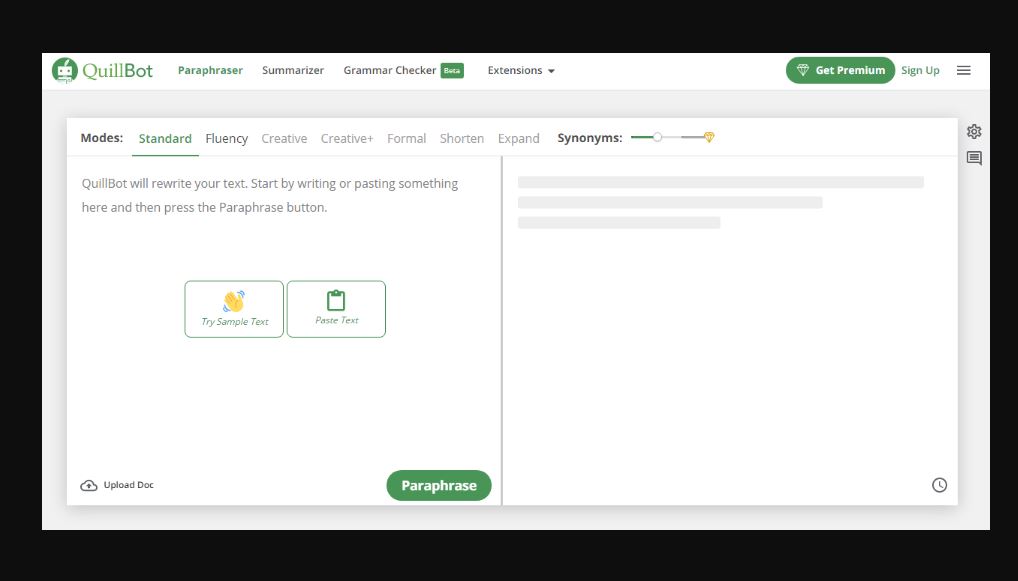Click the premium diamond on synonyms slider
The image size is (1018, 581).
[709, 137]
